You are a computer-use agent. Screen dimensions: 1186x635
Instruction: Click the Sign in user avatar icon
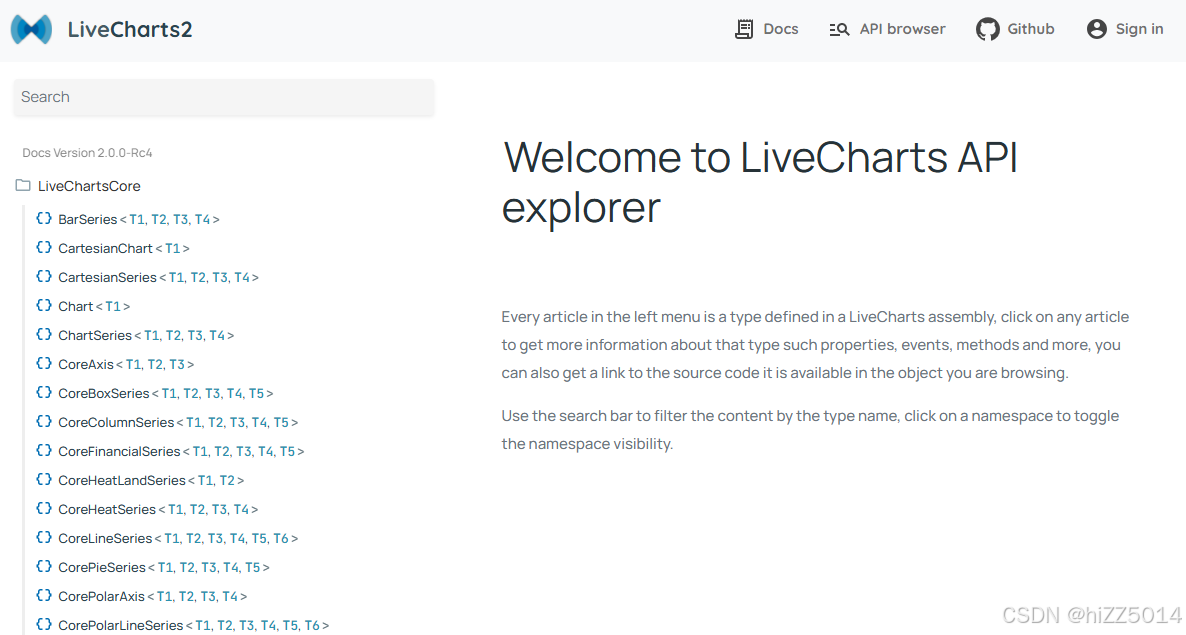point(1097,29)
